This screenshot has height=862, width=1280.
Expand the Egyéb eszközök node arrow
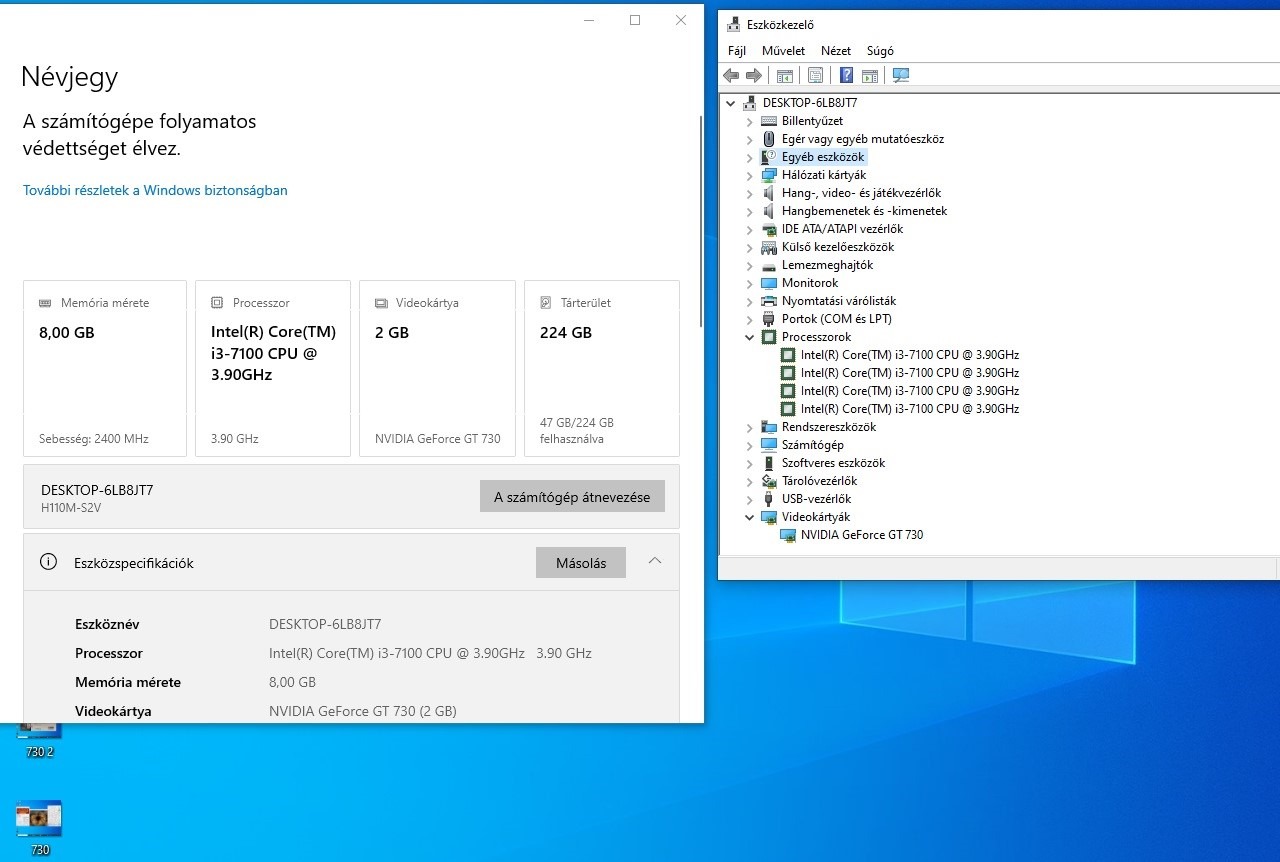coord(750,157)
